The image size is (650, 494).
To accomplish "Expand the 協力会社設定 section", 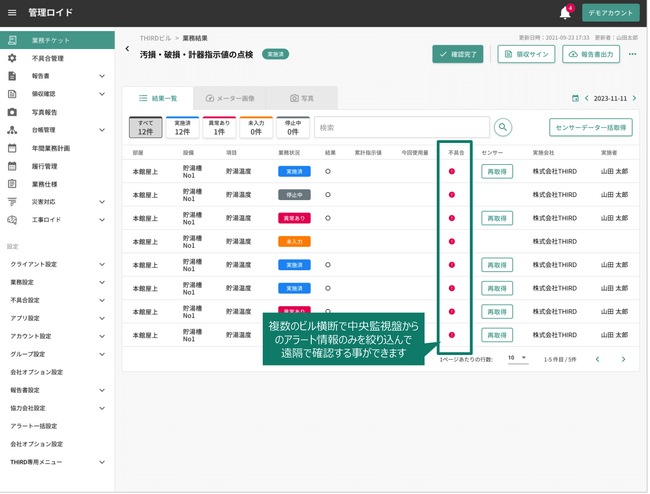I will (x=102, y=408).
